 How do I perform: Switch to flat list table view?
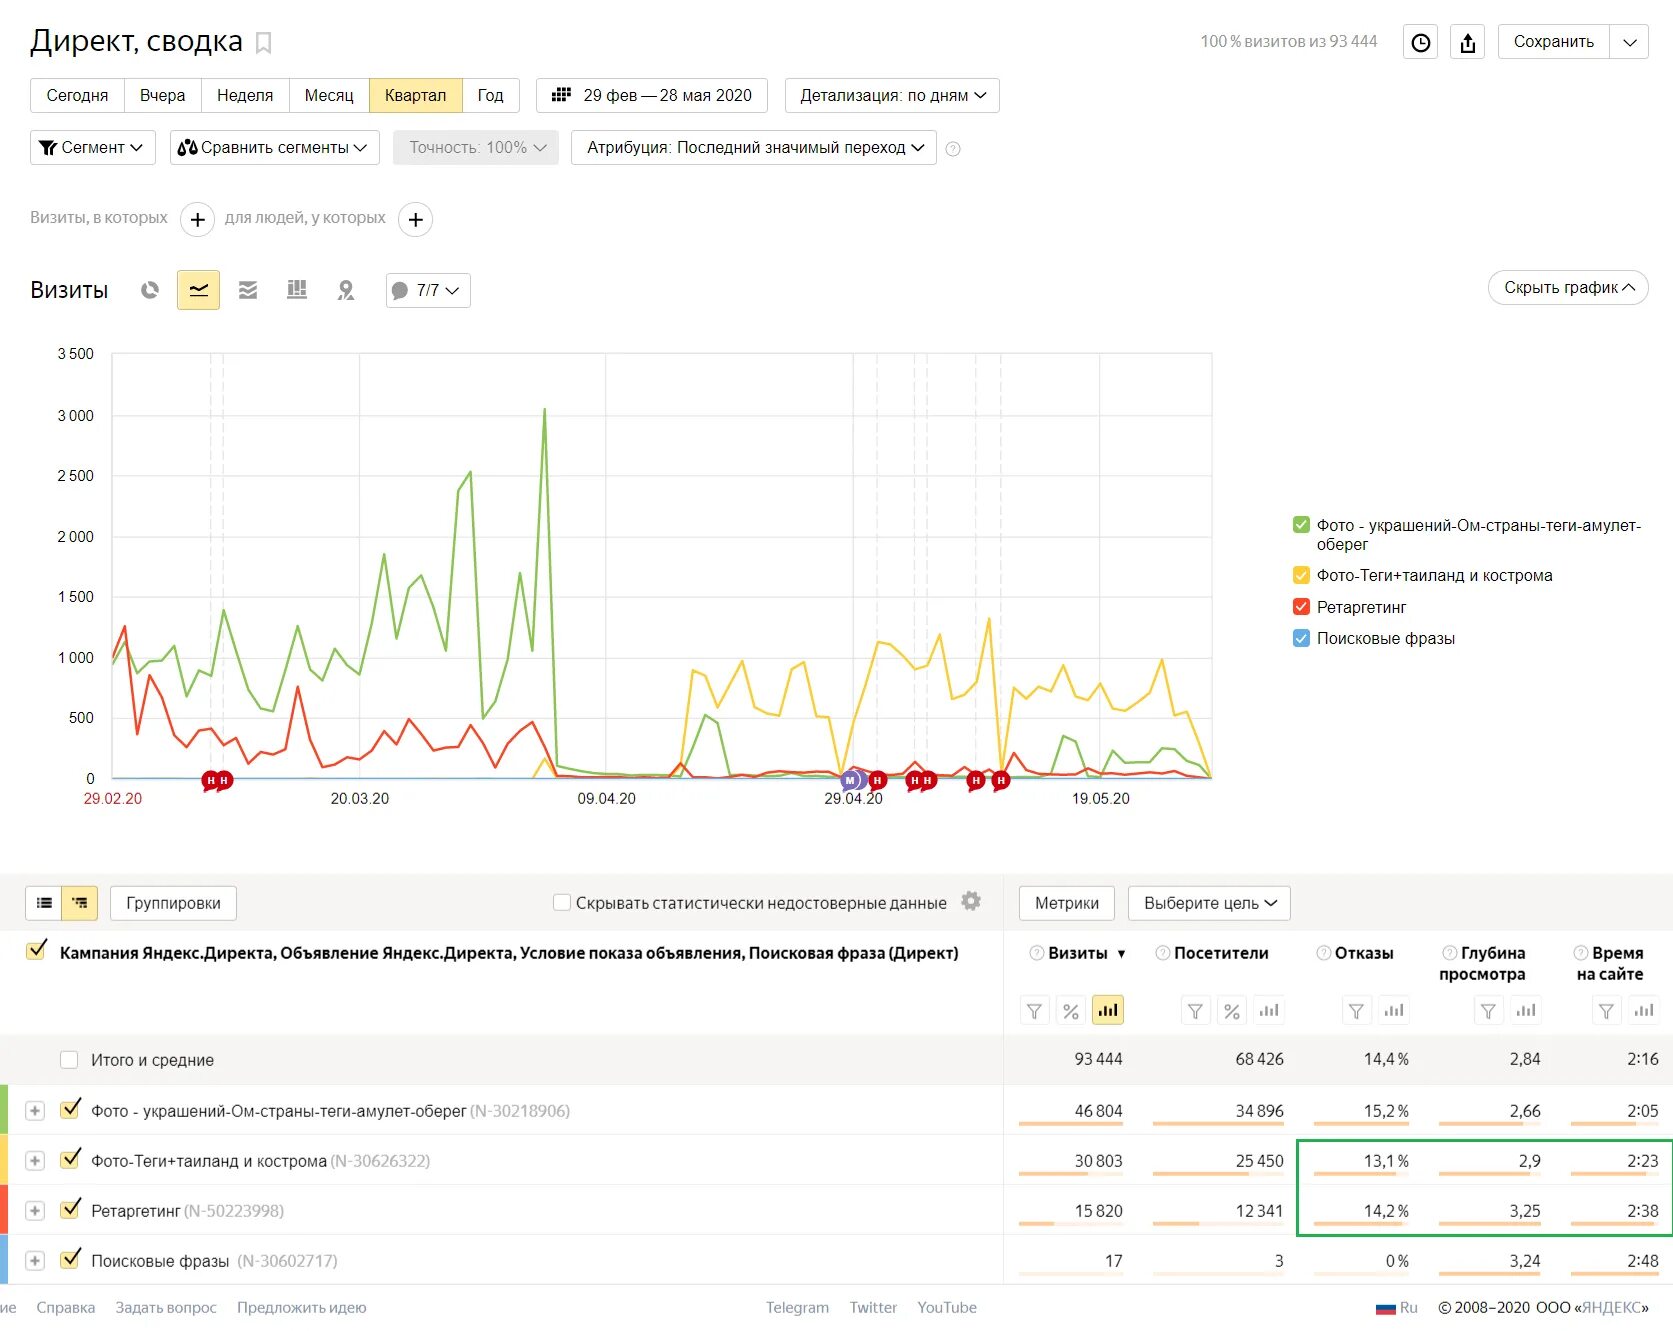click(x=44, y=903)
